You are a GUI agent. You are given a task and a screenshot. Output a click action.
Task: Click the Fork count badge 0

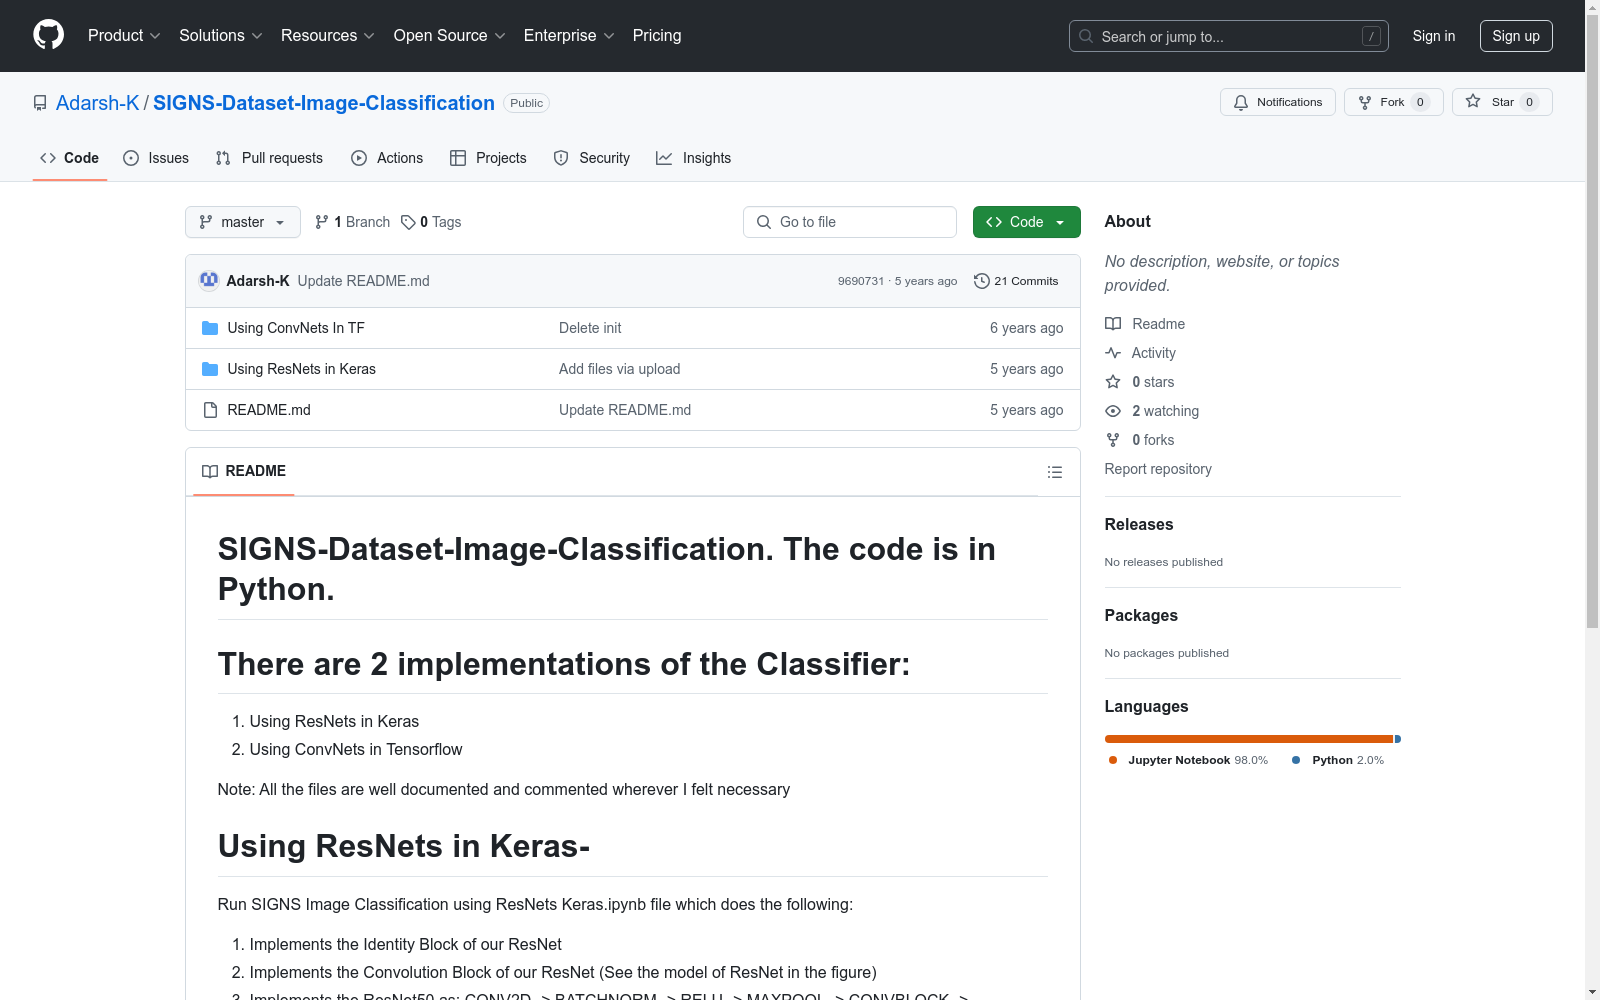click(1420, 102)
